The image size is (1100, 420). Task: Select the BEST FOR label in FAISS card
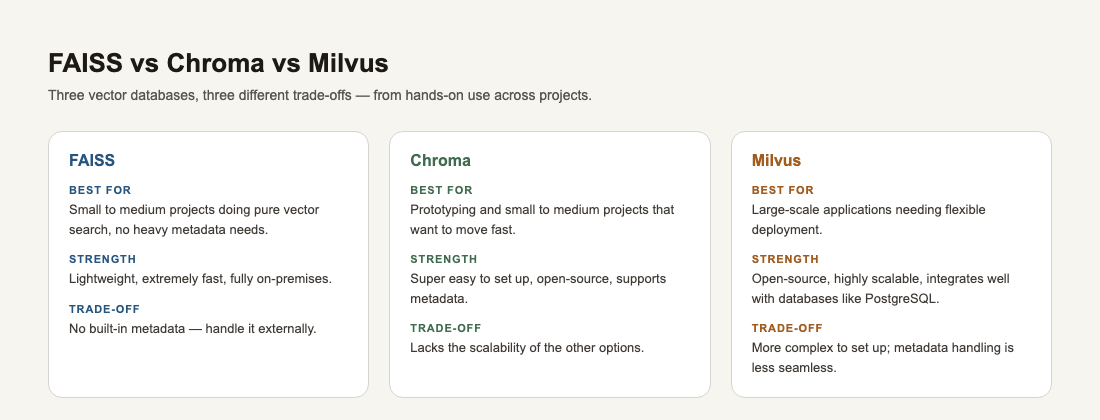[100, 190]
